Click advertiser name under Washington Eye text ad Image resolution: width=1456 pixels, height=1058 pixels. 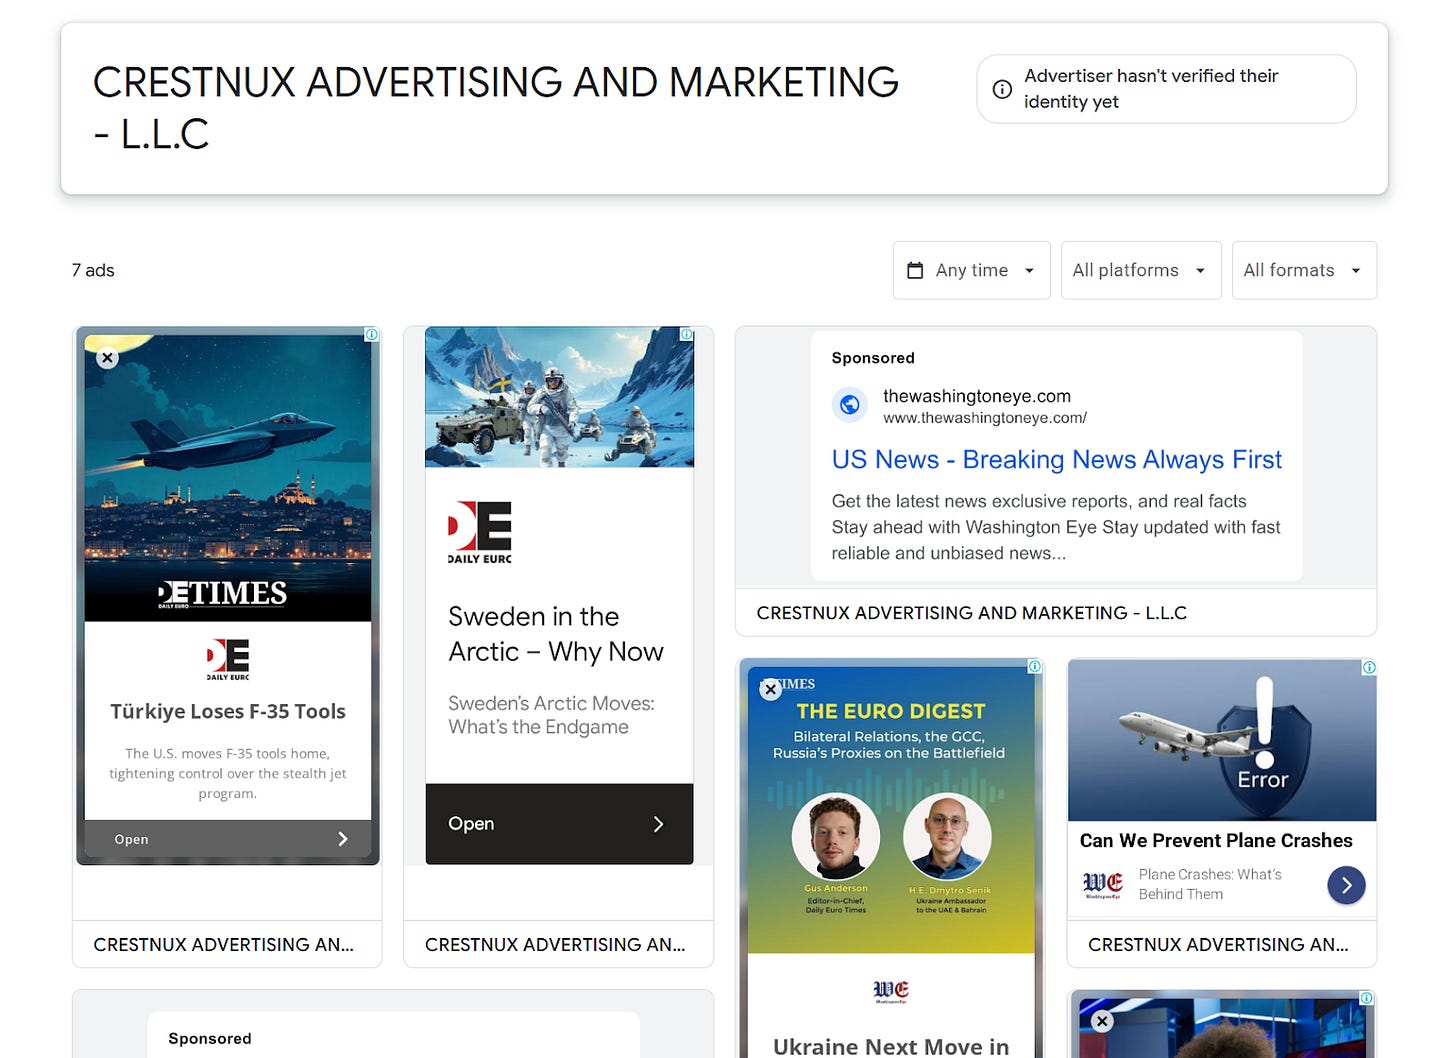(x=972, y=613)
